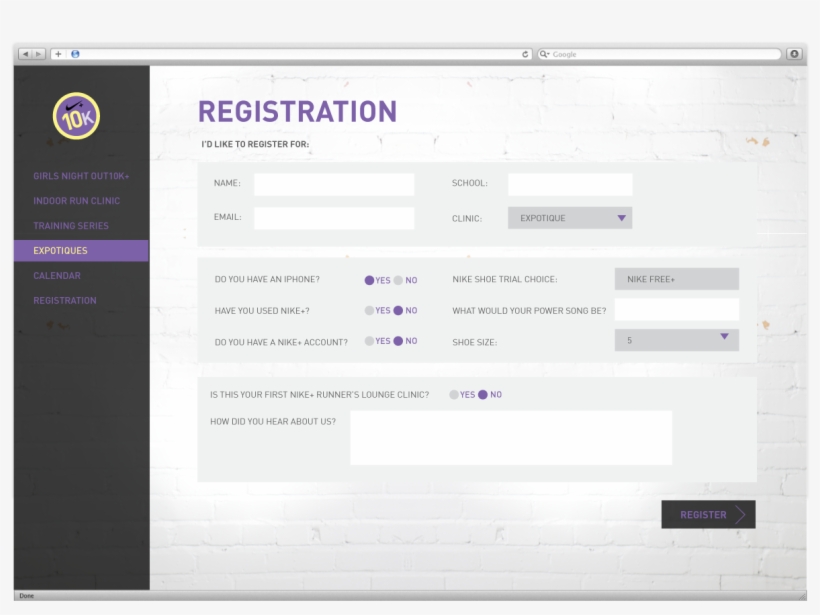Select Yes for Nike+ account question
This screenshot has width=820, height=615.
pyautogui.click(x=369, y=341)
